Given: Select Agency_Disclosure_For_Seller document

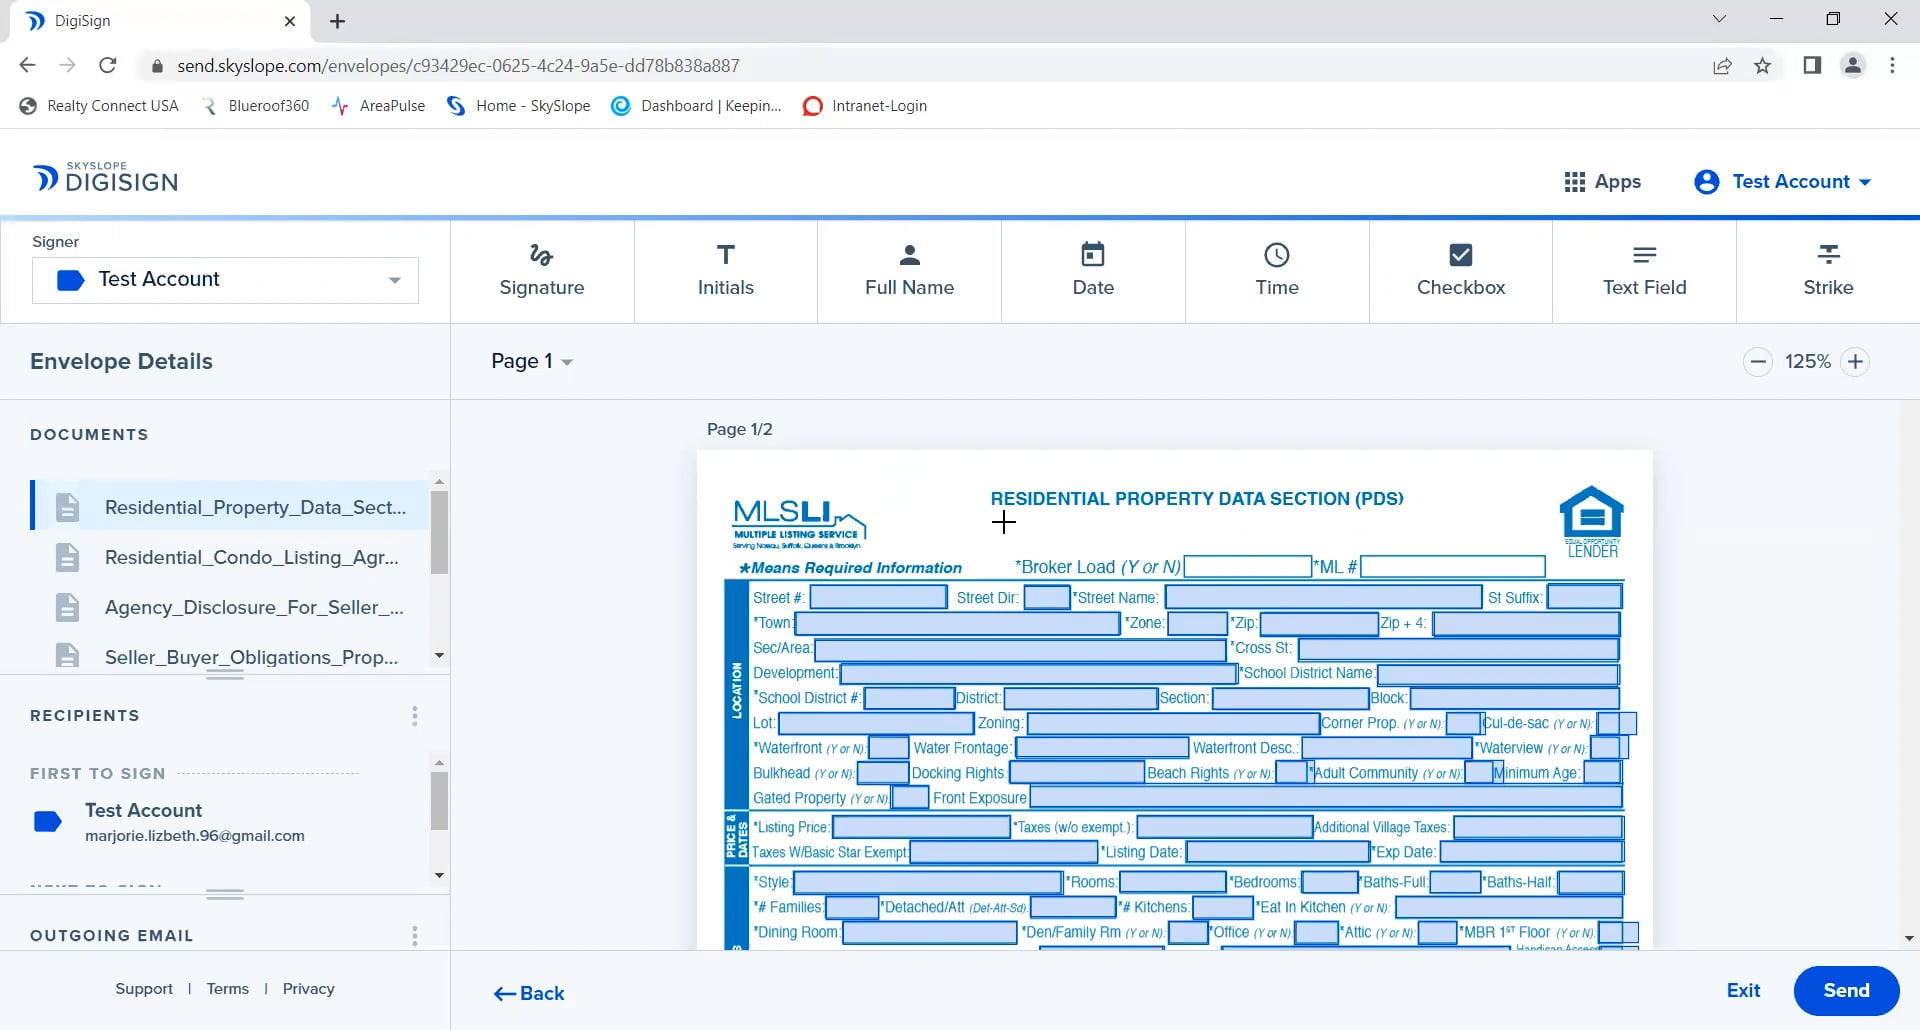Looking at the screenshot, I should coord(231,607).
